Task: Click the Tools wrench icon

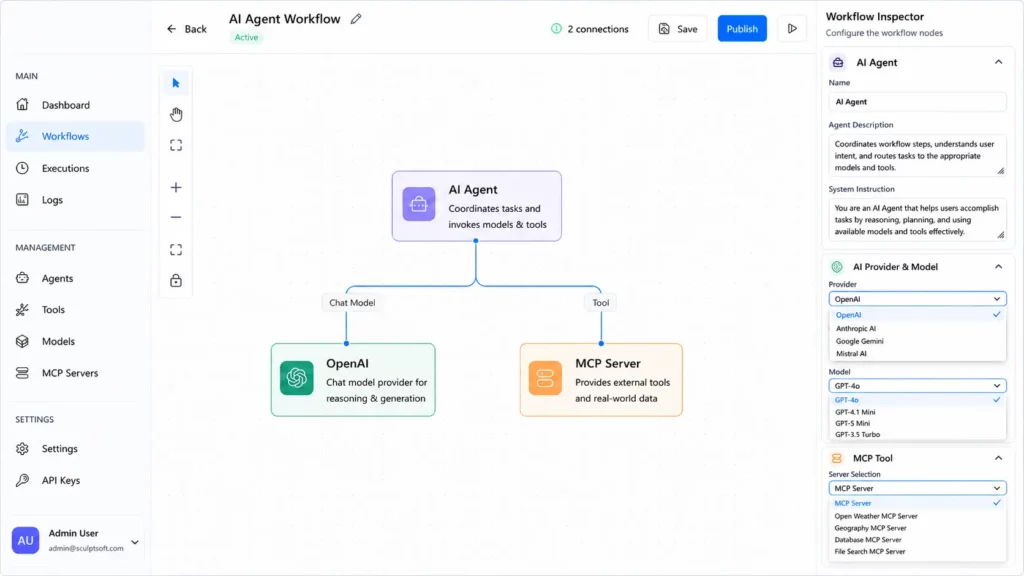Action: point(22,310)
